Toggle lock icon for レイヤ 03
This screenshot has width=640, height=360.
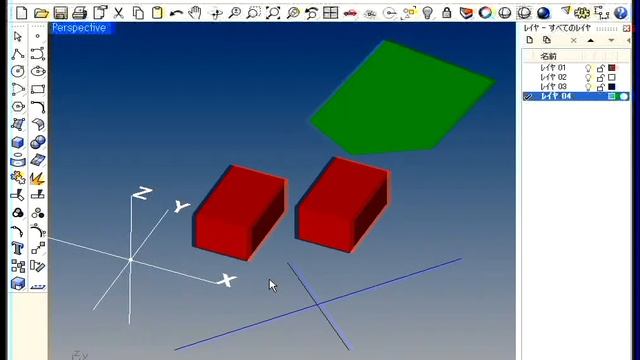coord(600,87)
